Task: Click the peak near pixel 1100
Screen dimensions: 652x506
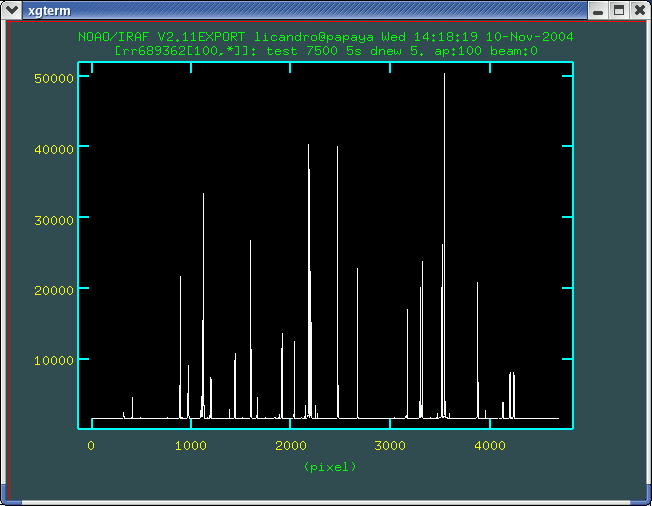Action: click(203, 196)
